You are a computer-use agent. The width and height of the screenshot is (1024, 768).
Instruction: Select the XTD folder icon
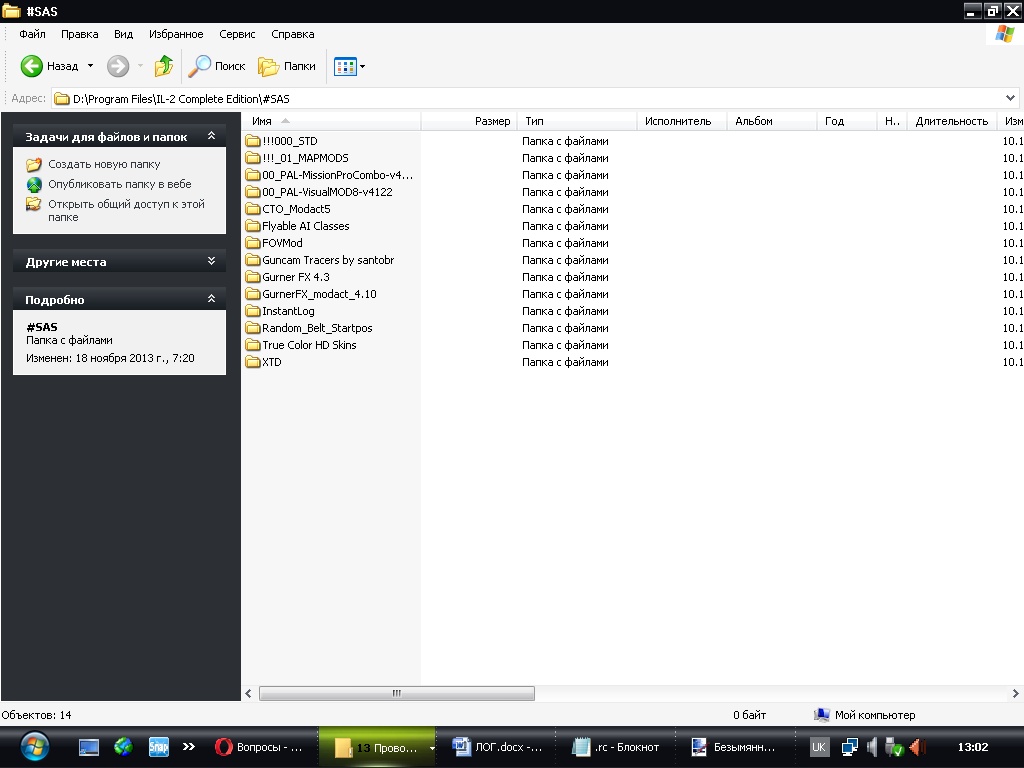coord(253,362)
